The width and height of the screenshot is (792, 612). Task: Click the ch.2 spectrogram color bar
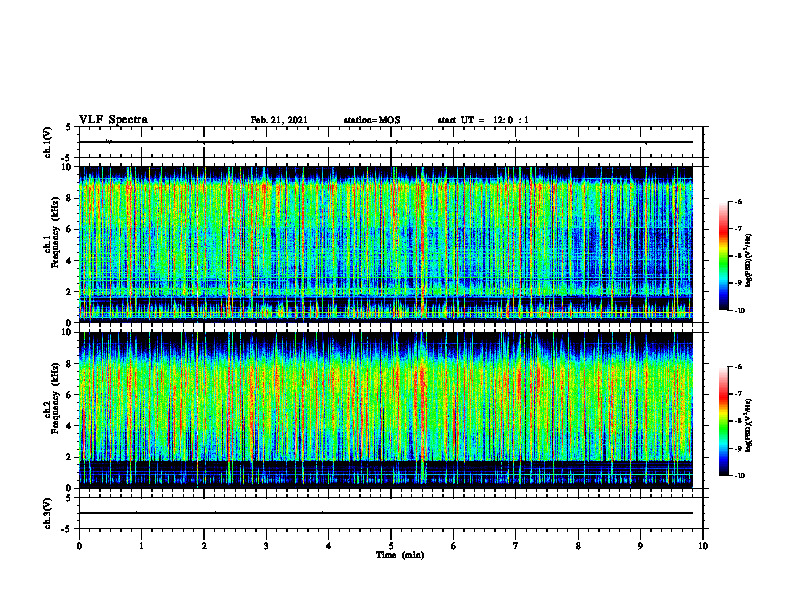723,421
